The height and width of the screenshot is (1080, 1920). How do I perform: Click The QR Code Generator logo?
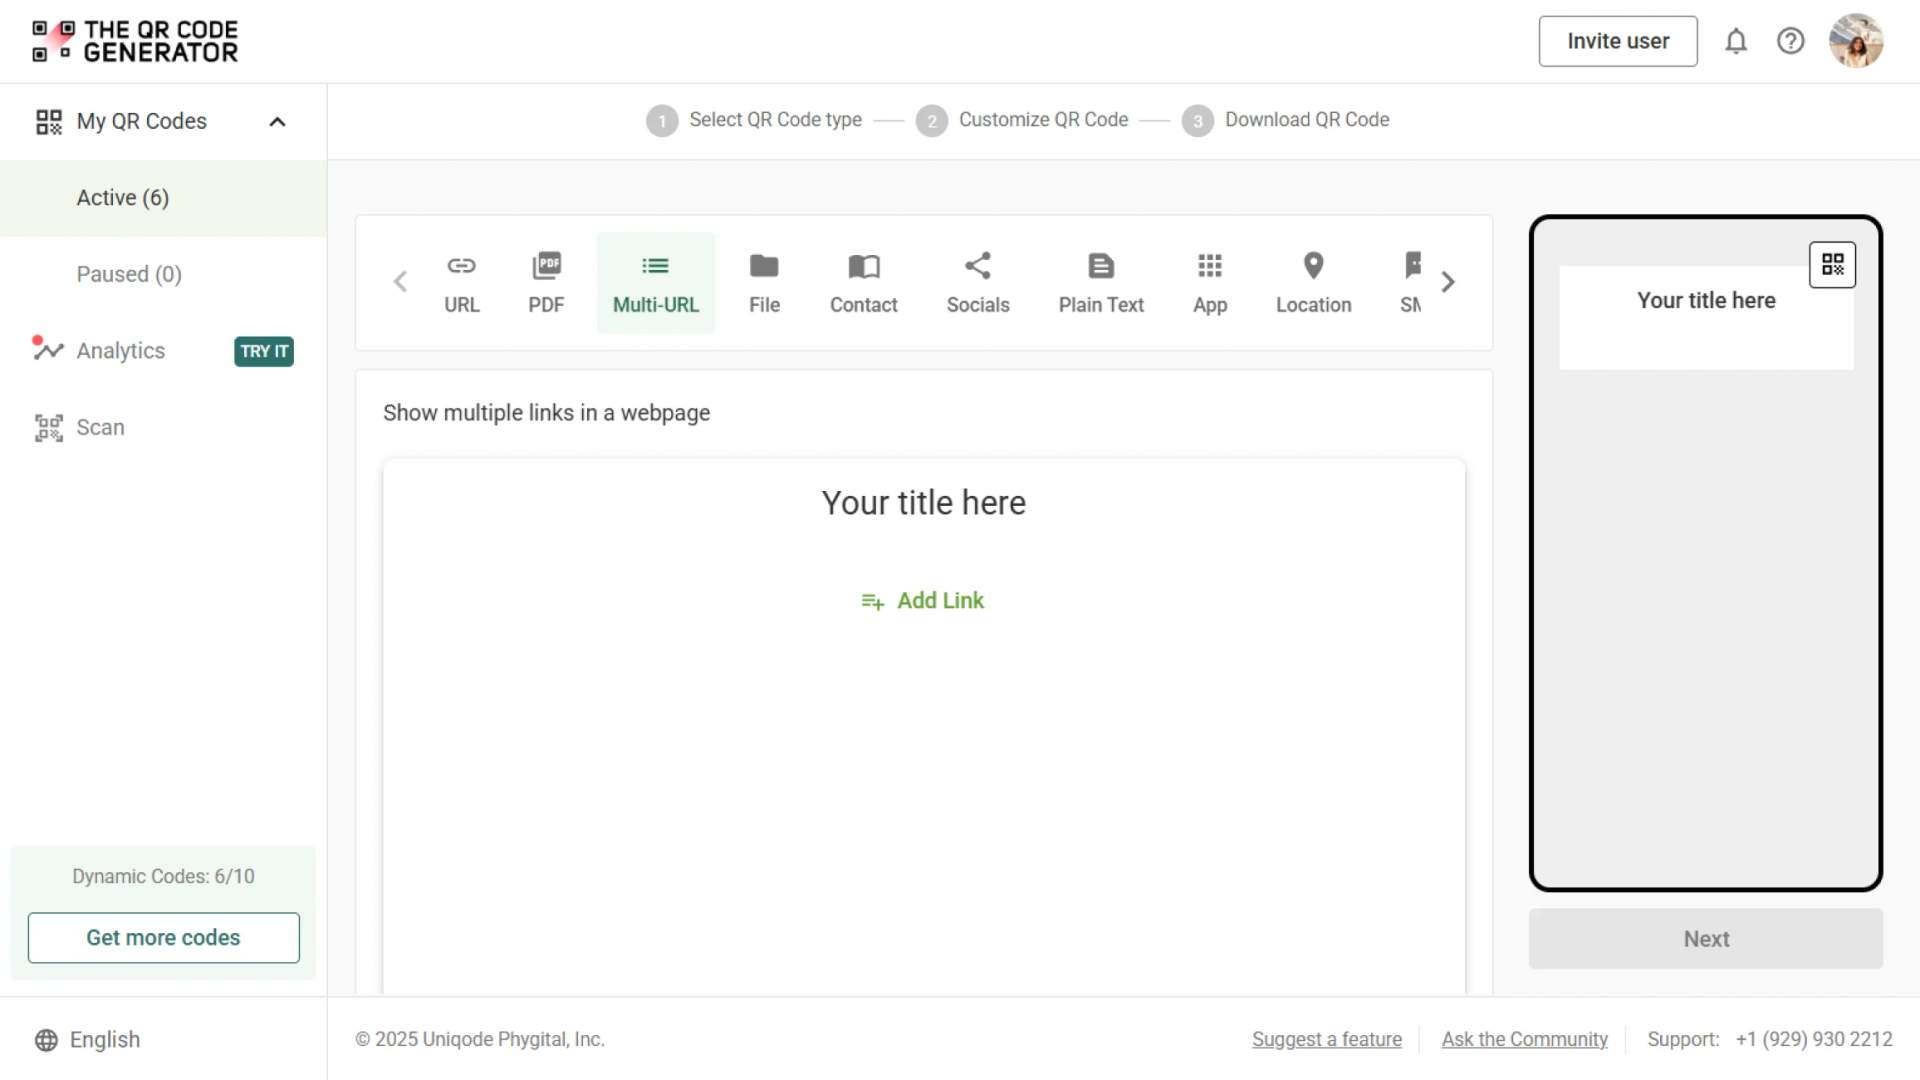[x=135, y=41]
